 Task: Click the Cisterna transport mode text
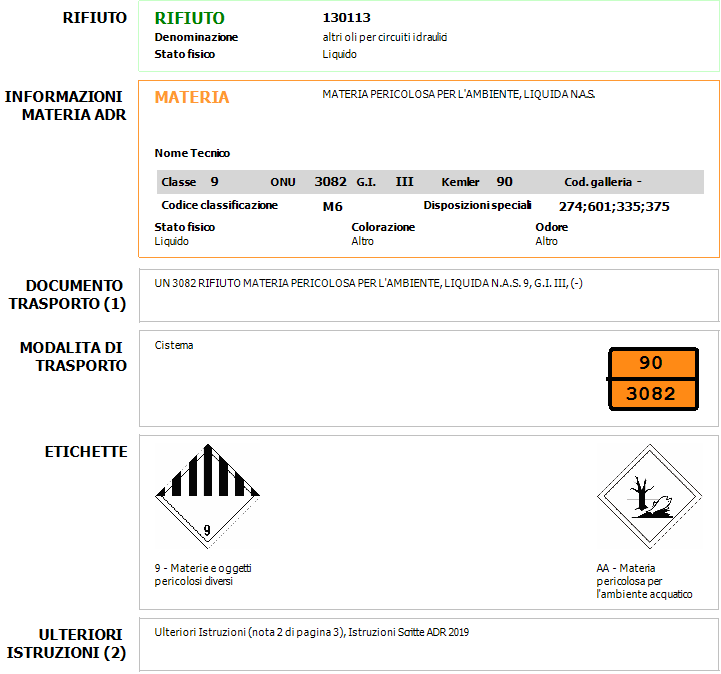[174, 345]
